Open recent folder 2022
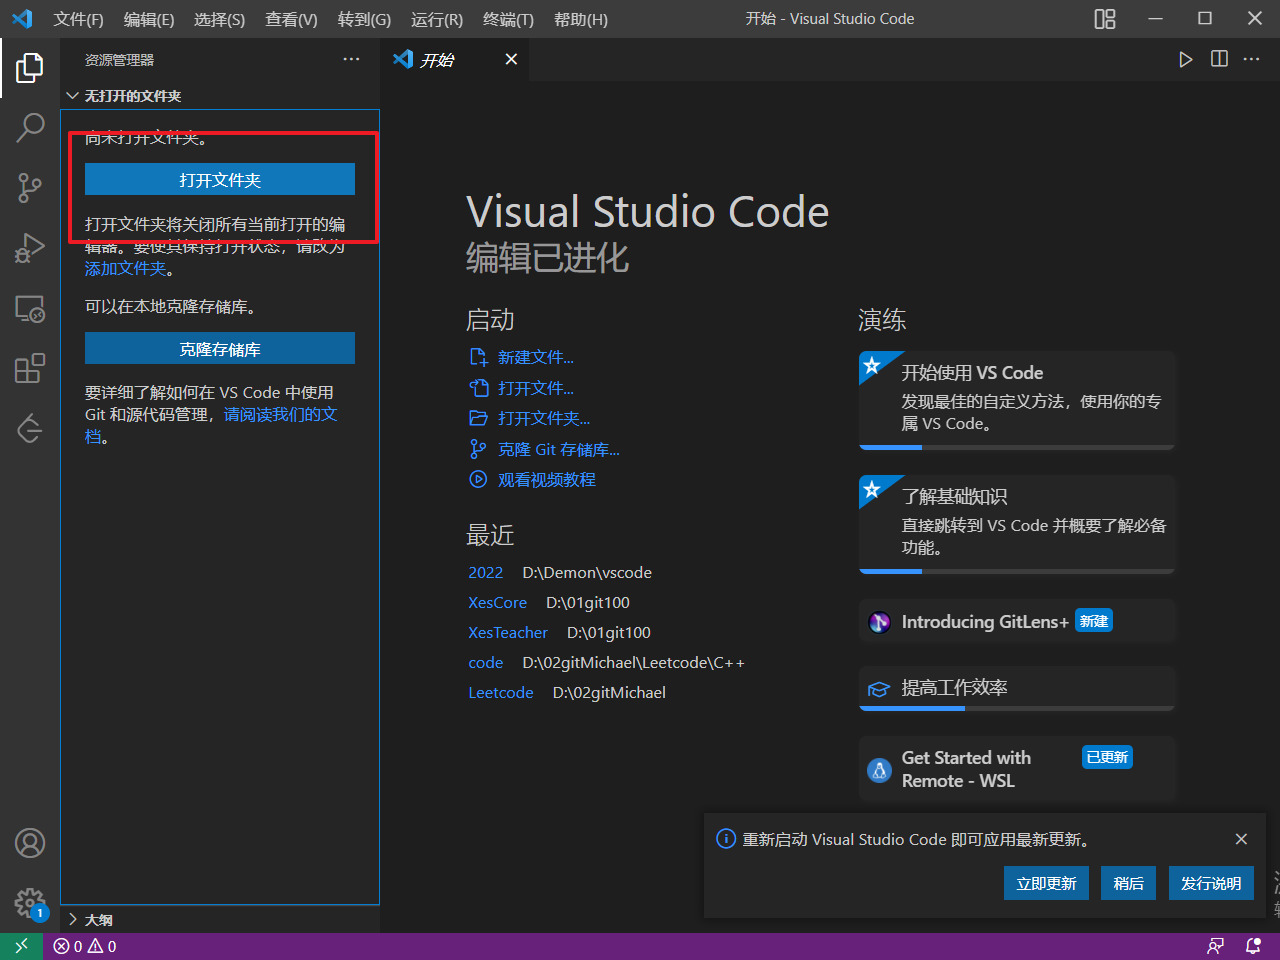Image resolution: width=1280 pixels, height=960 pixels. (486, 573)
